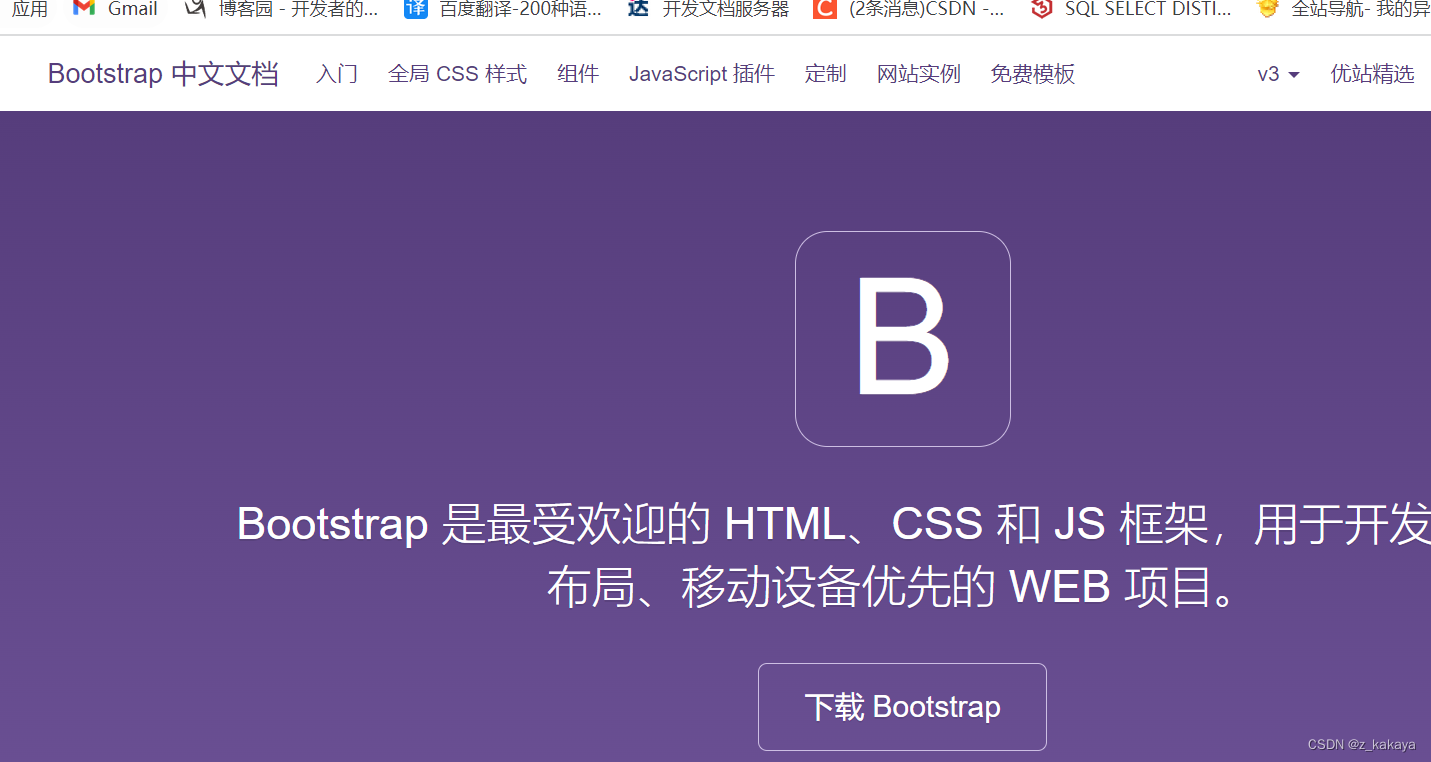Image resolution: width=1431 pixels, height=762 pixels.
Task: Click the Bootstrap 中文文档 brand link
Action: 163,74
